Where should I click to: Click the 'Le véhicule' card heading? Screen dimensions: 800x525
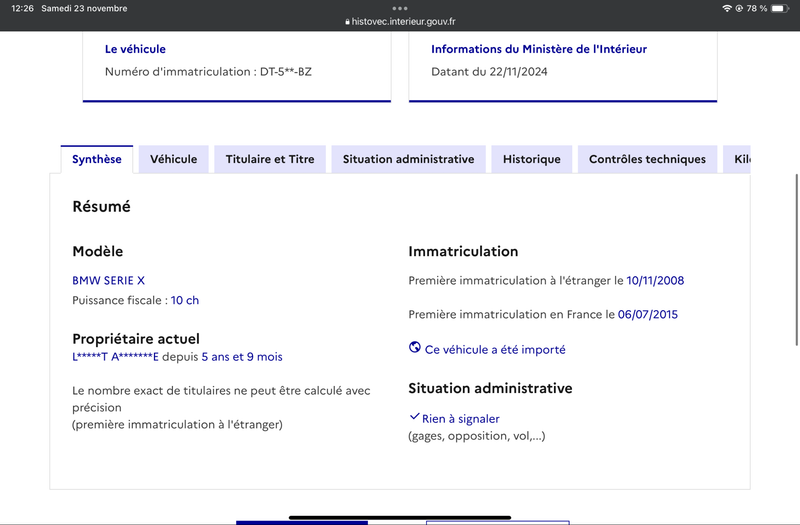[x=135, y=49]
